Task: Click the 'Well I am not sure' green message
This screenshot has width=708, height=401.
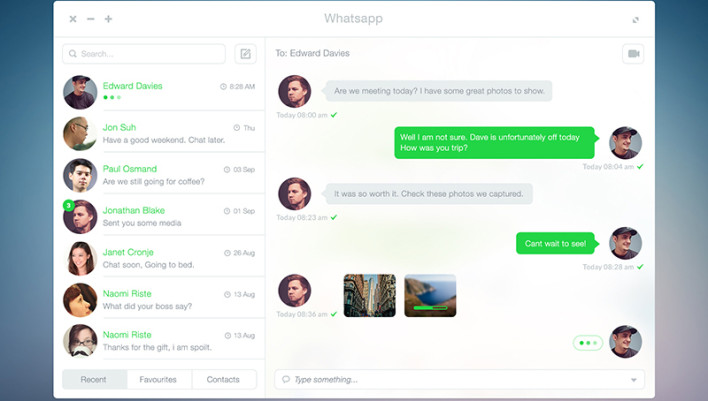Action: [x=496, y=143]
